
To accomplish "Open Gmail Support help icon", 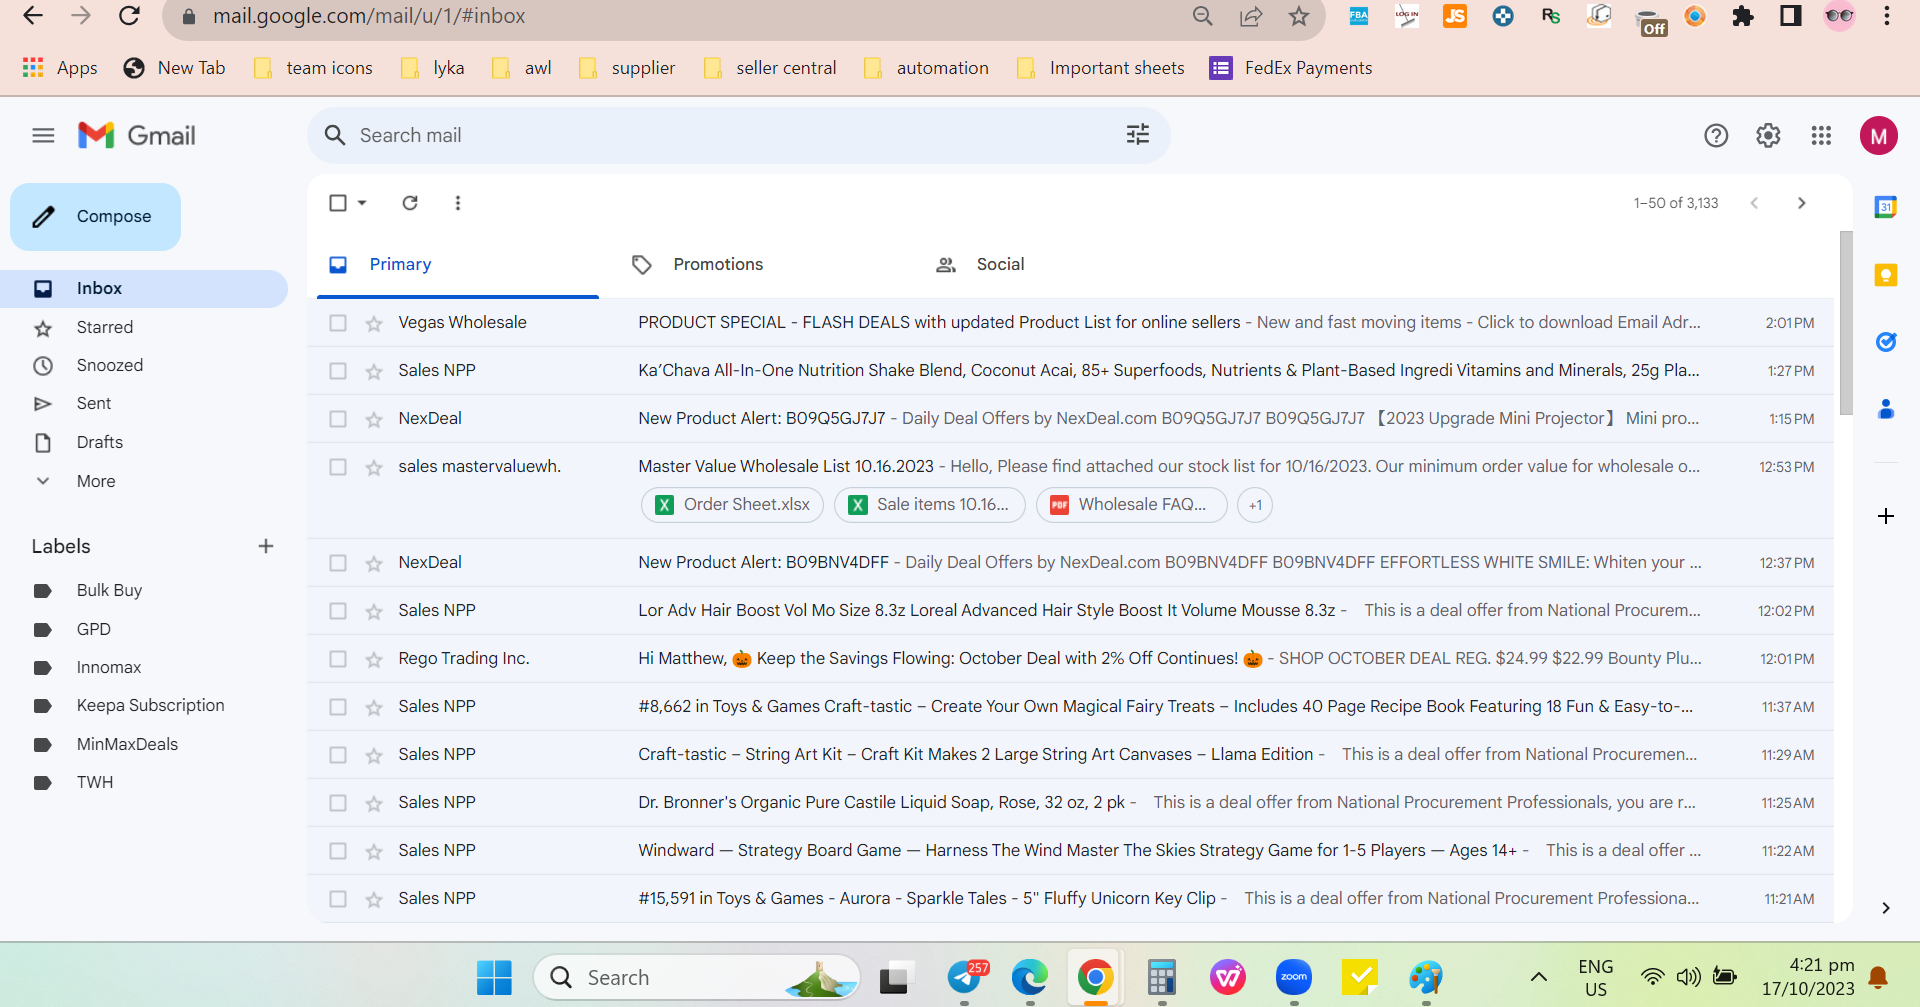I will pos(1716,135).
